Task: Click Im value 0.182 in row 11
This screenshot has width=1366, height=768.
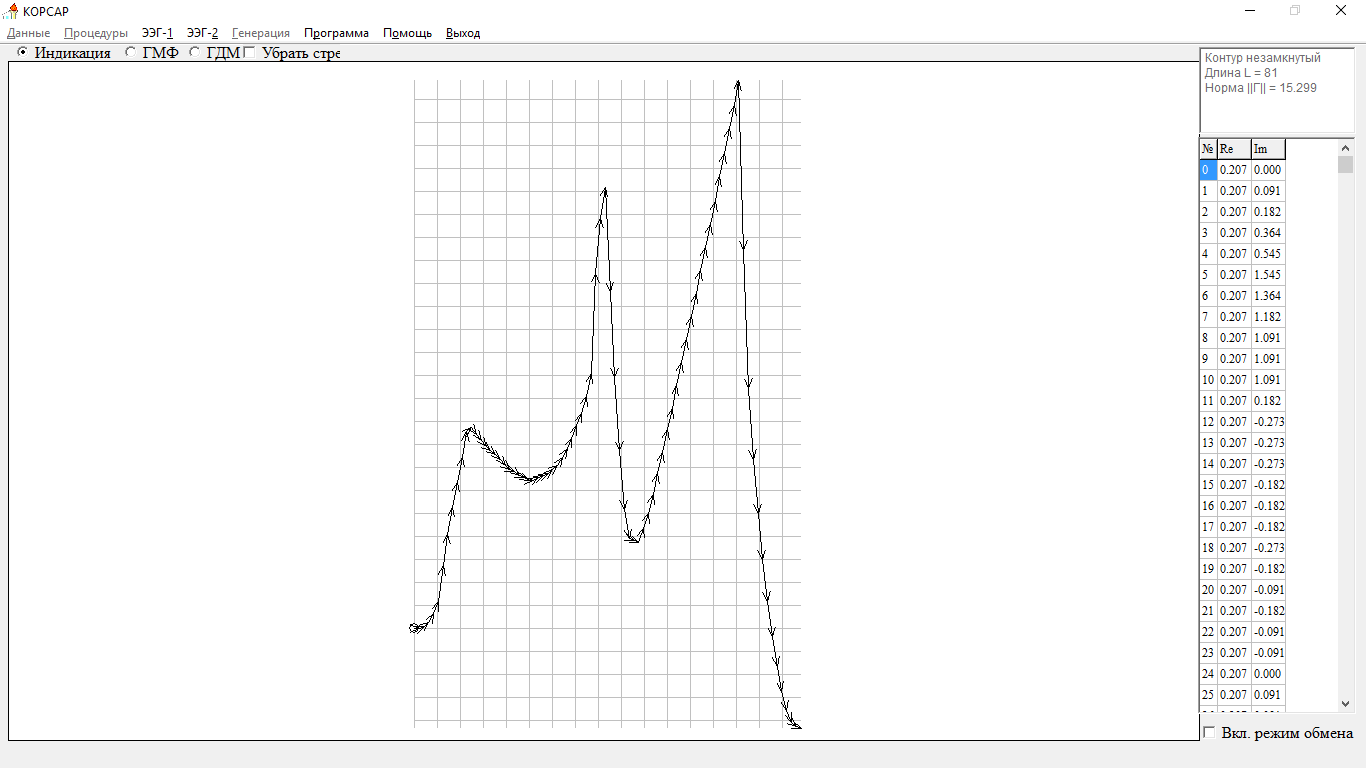Action: [1268, 401]
